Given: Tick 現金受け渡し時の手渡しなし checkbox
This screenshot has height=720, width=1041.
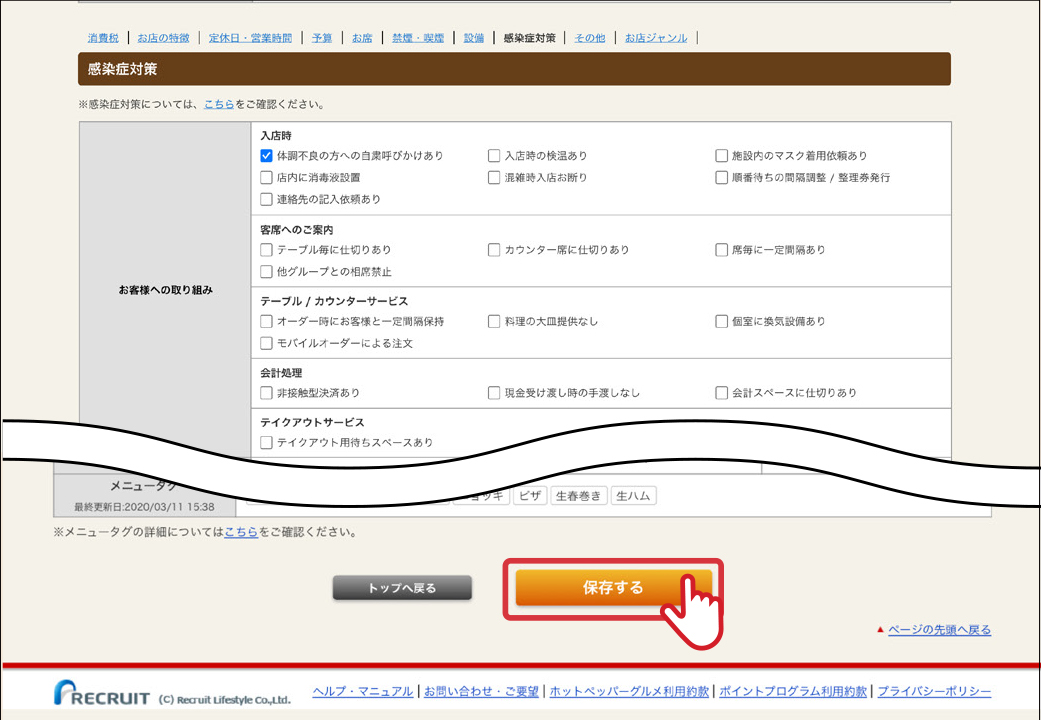Looking at the screenshot, I should pyautogui.click(x=494, y=393).
